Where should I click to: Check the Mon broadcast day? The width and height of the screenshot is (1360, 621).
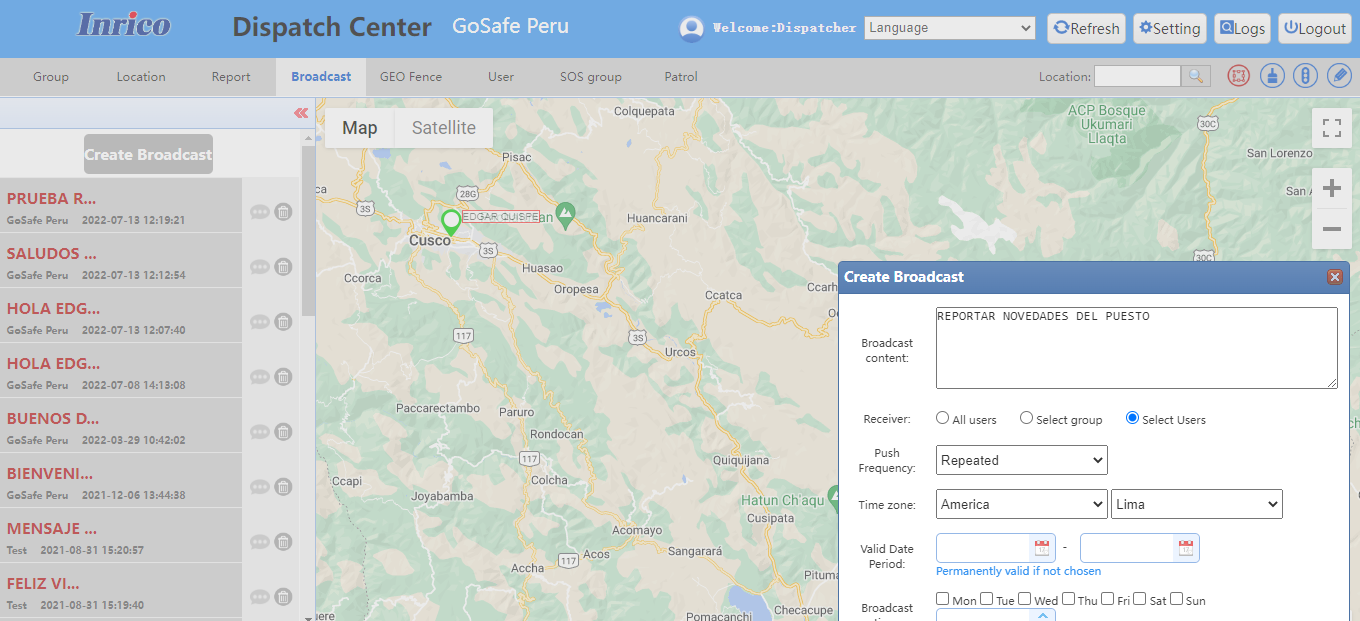click(943, 599)
